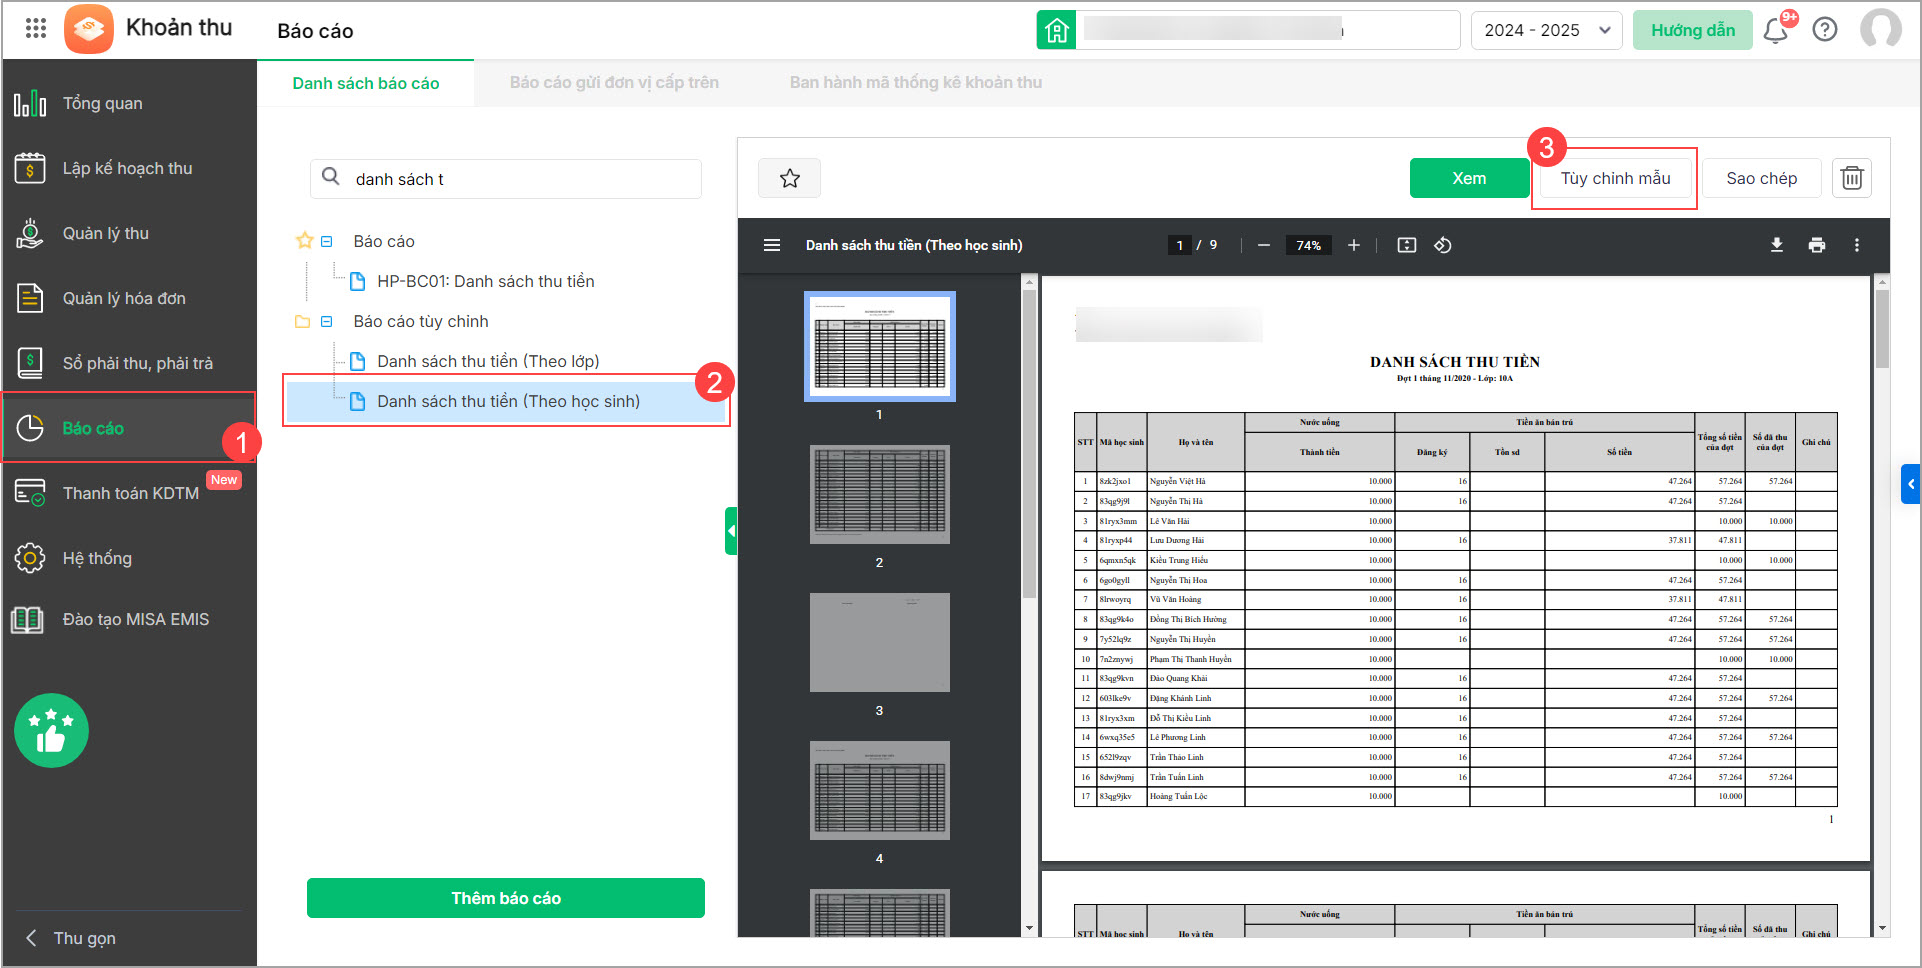This screenshot has width=1922, height=968.
Task: Click fit to page icon
Action: pyautogui.click(x=1406, y=245)
